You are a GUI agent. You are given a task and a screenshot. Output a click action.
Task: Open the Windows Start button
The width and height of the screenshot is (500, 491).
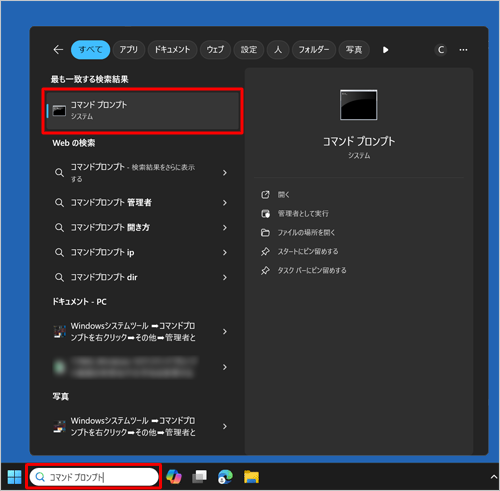(14, 477)
